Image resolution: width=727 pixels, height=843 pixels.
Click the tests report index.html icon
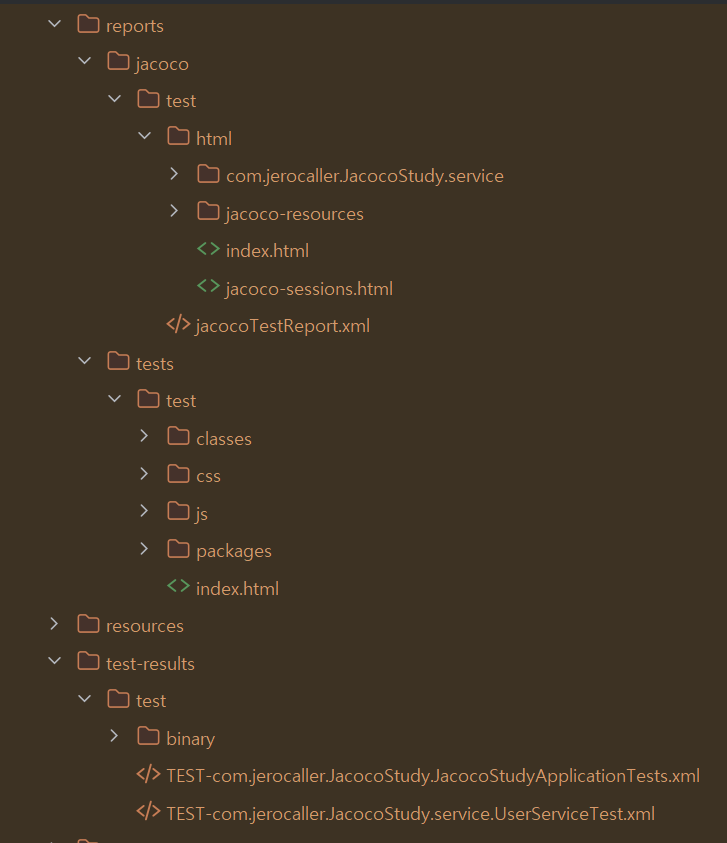pyautogui.click(x=178, y=588)
